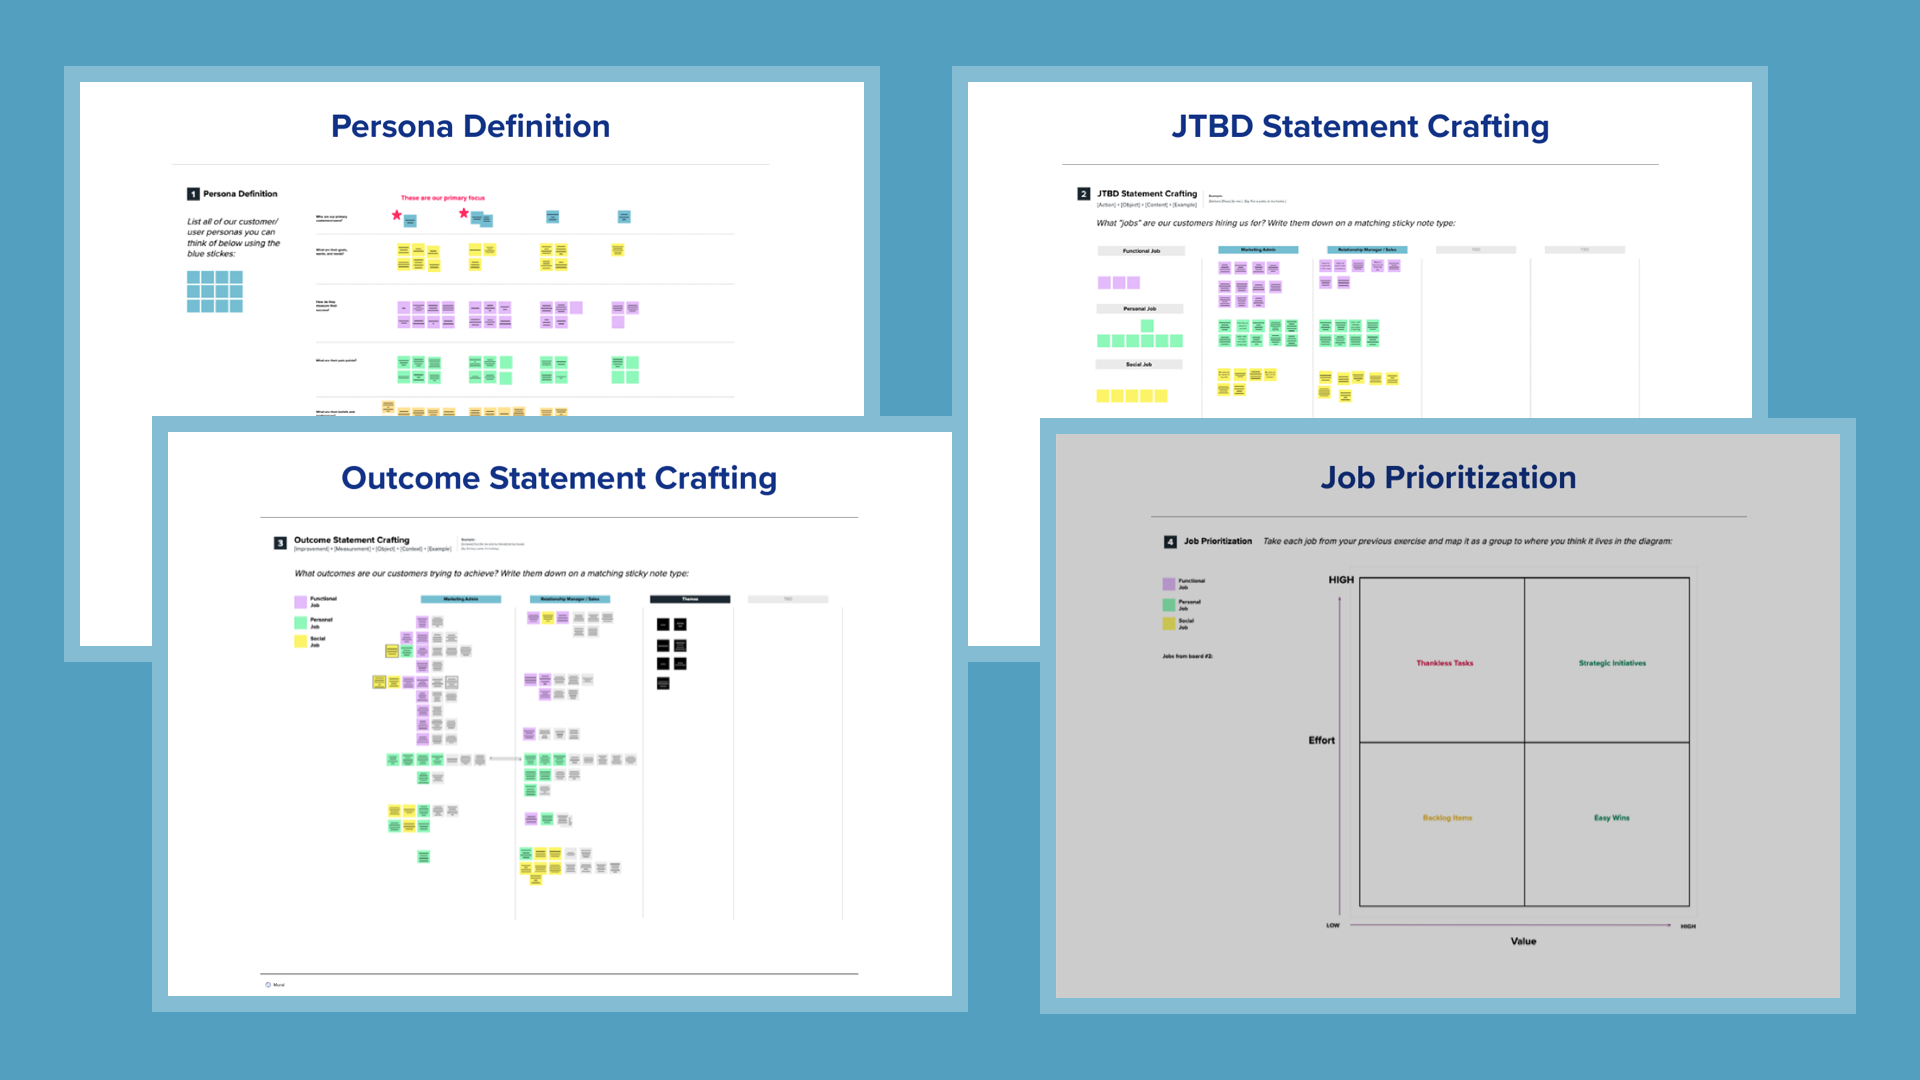Click the Themes column header

[690, 599]
